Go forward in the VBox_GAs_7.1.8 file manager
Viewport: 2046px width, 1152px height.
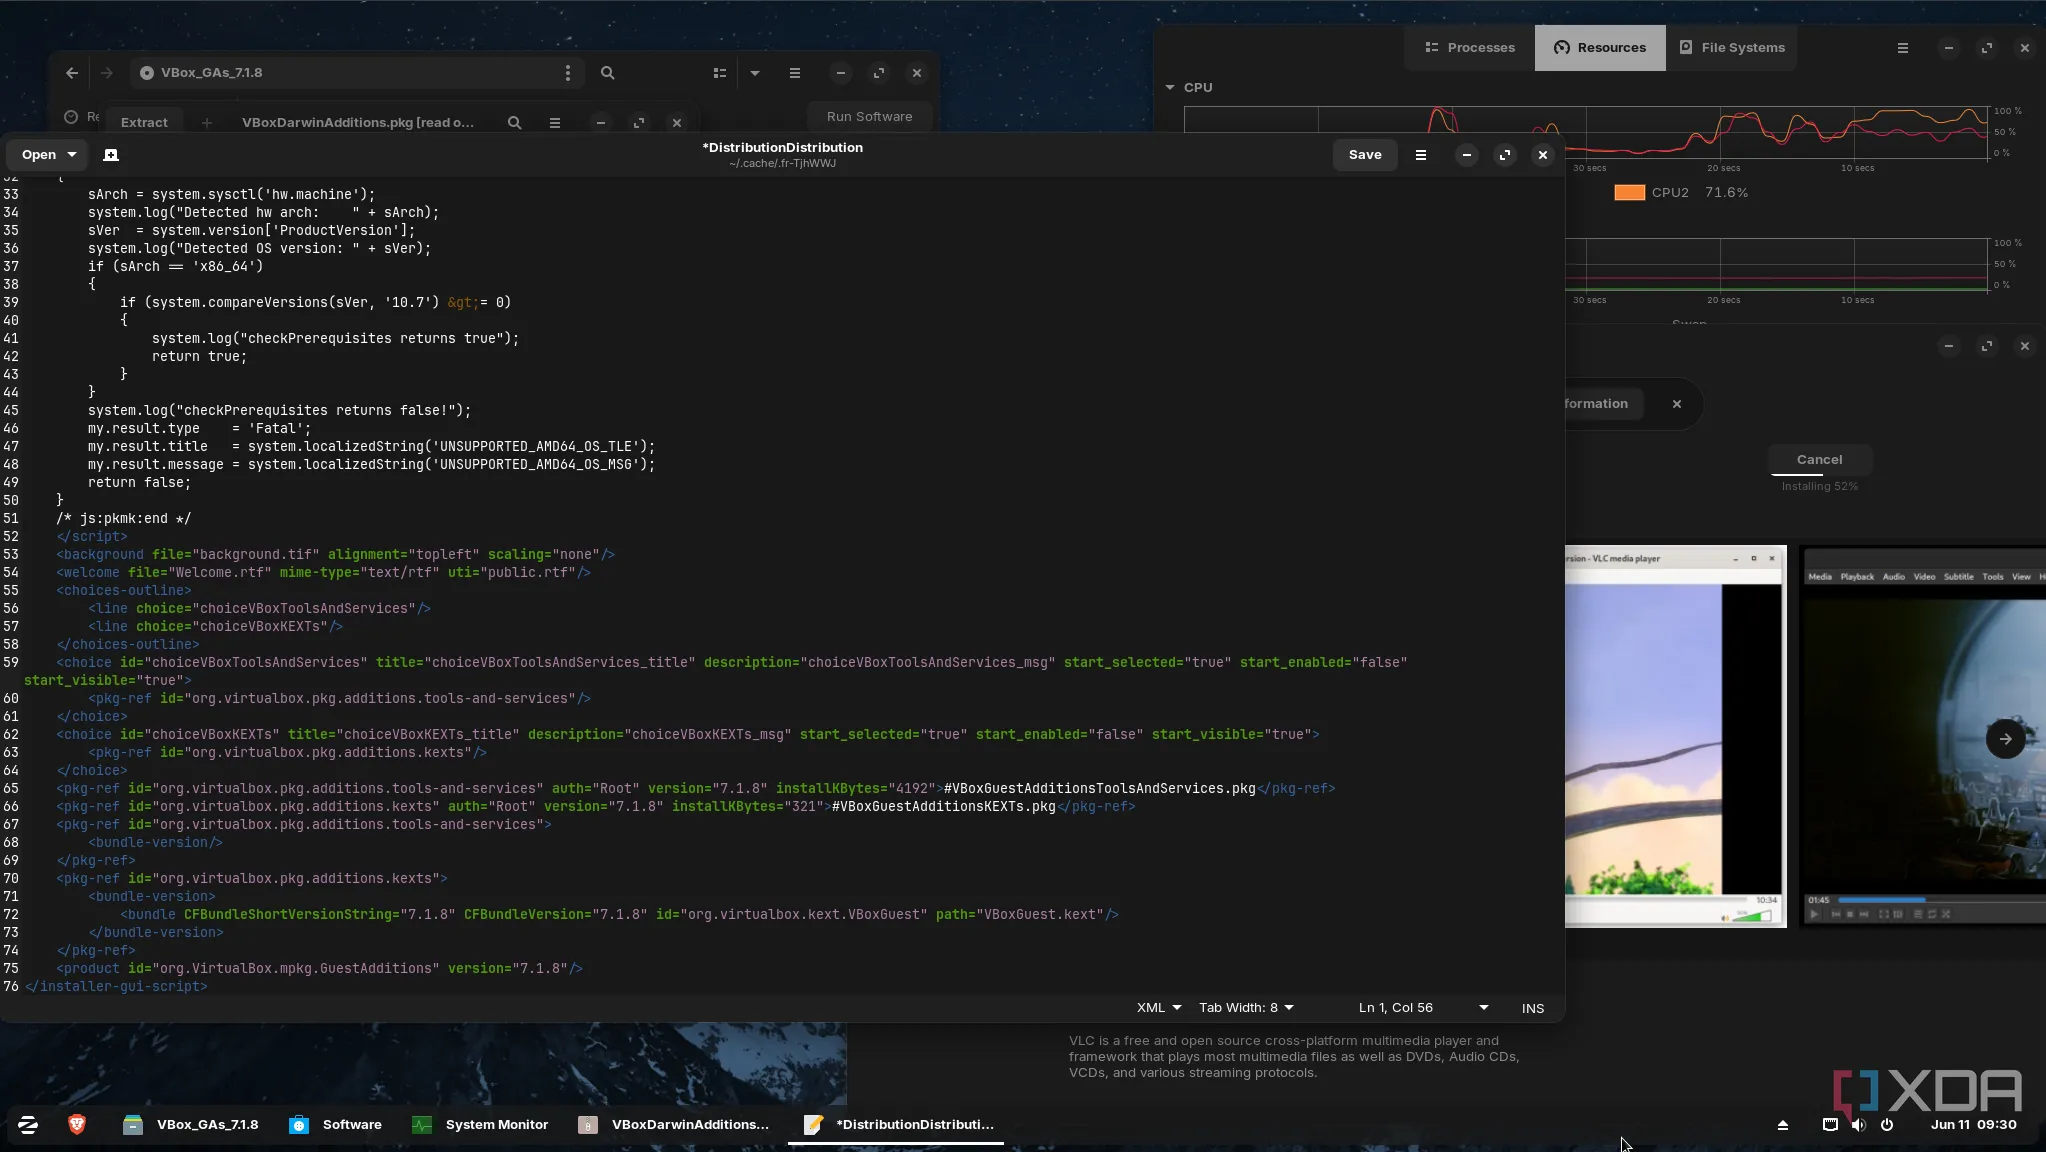(x=106, y=73)
